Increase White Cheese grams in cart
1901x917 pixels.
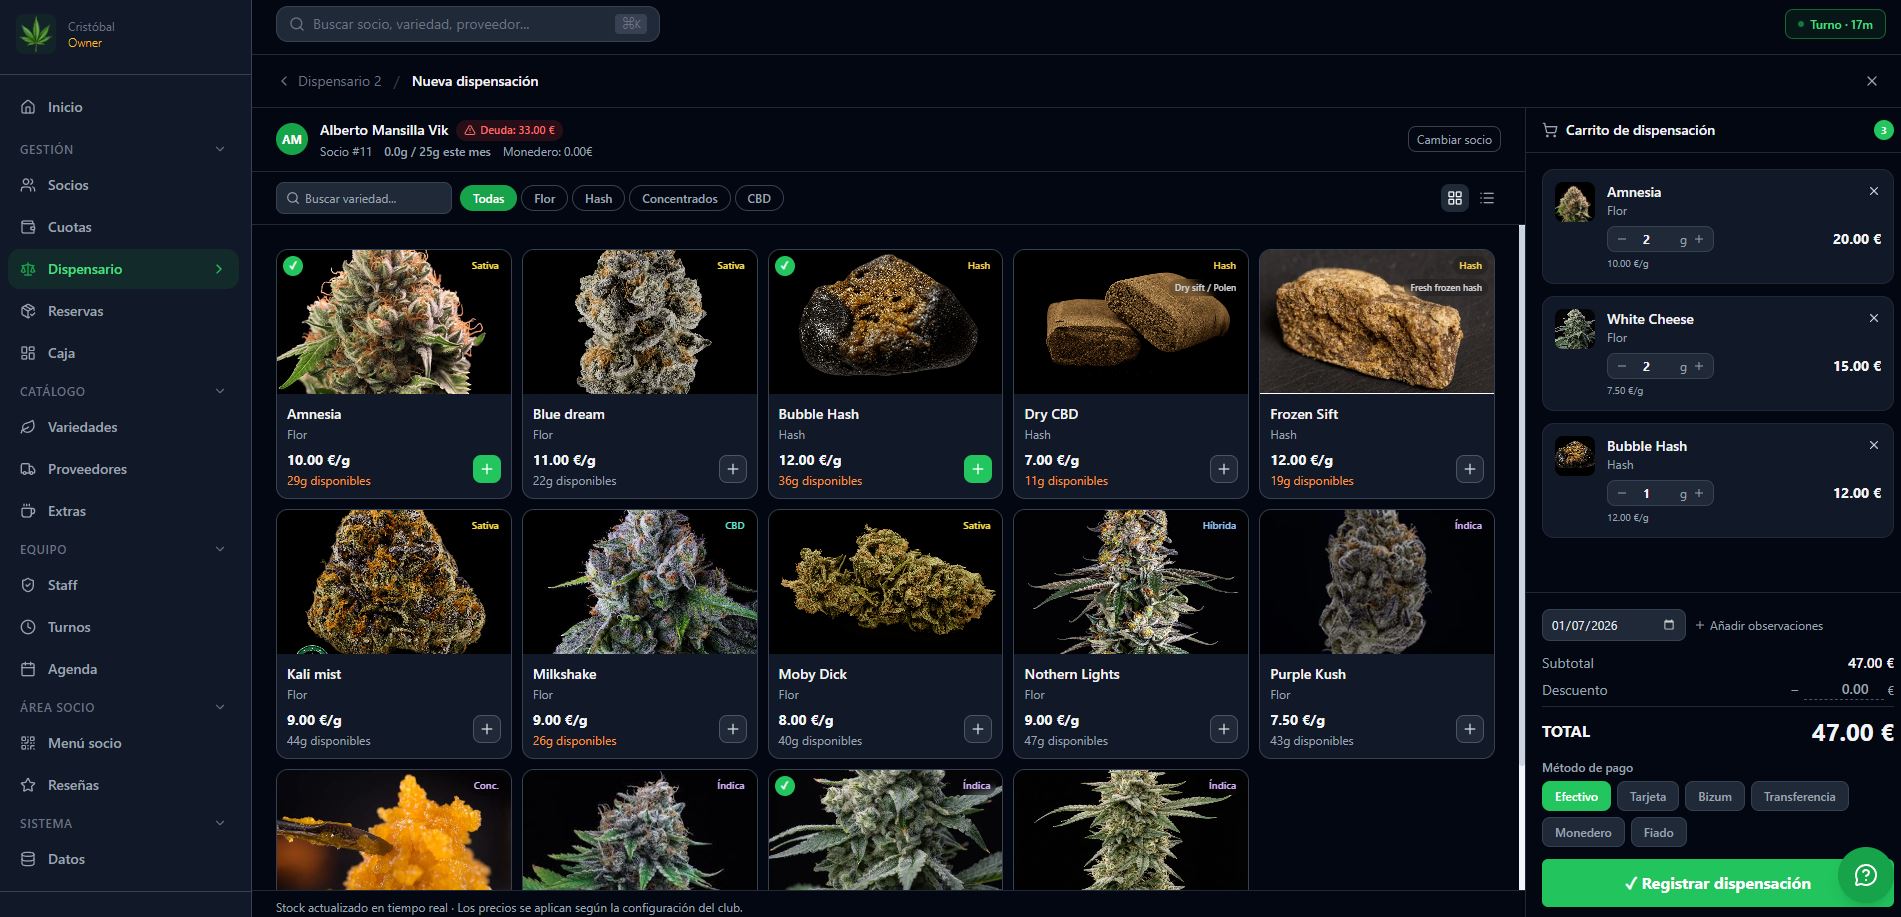pos(1699,366)
